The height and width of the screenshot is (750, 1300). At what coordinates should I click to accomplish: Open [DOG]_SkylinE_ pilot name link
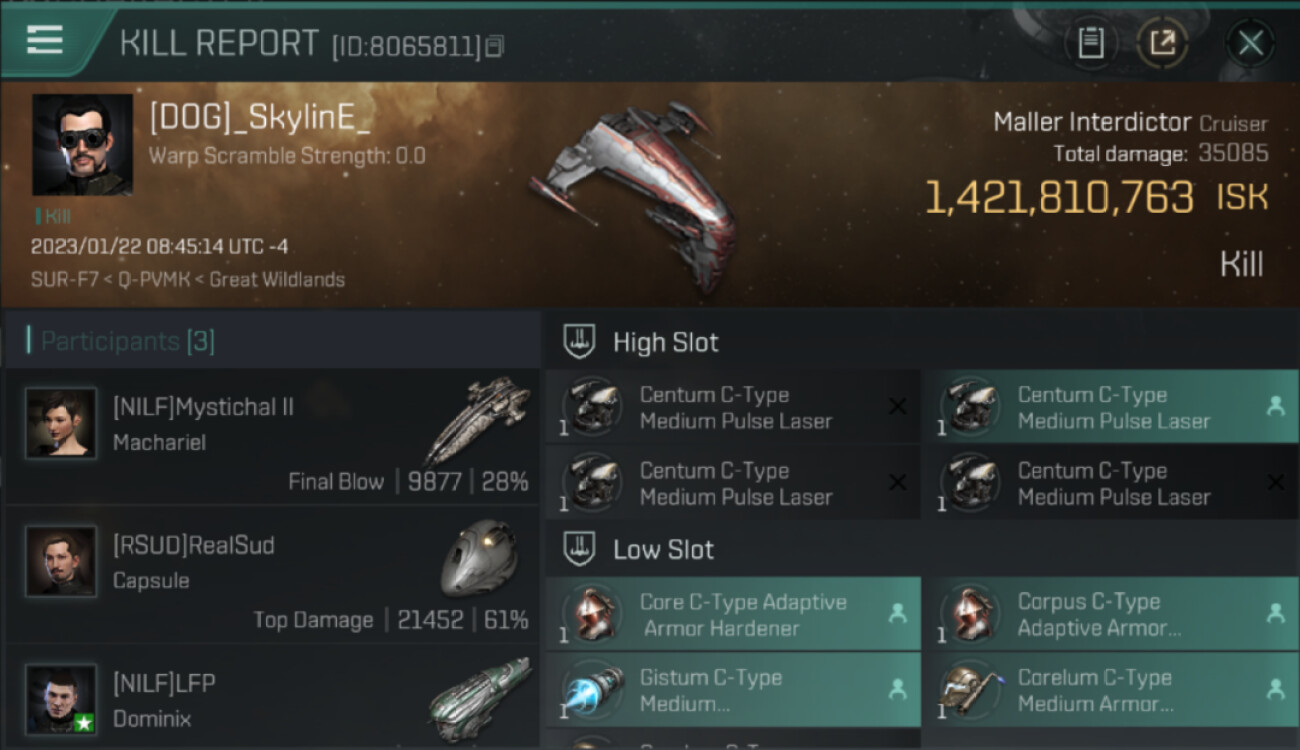coord(260,117)
